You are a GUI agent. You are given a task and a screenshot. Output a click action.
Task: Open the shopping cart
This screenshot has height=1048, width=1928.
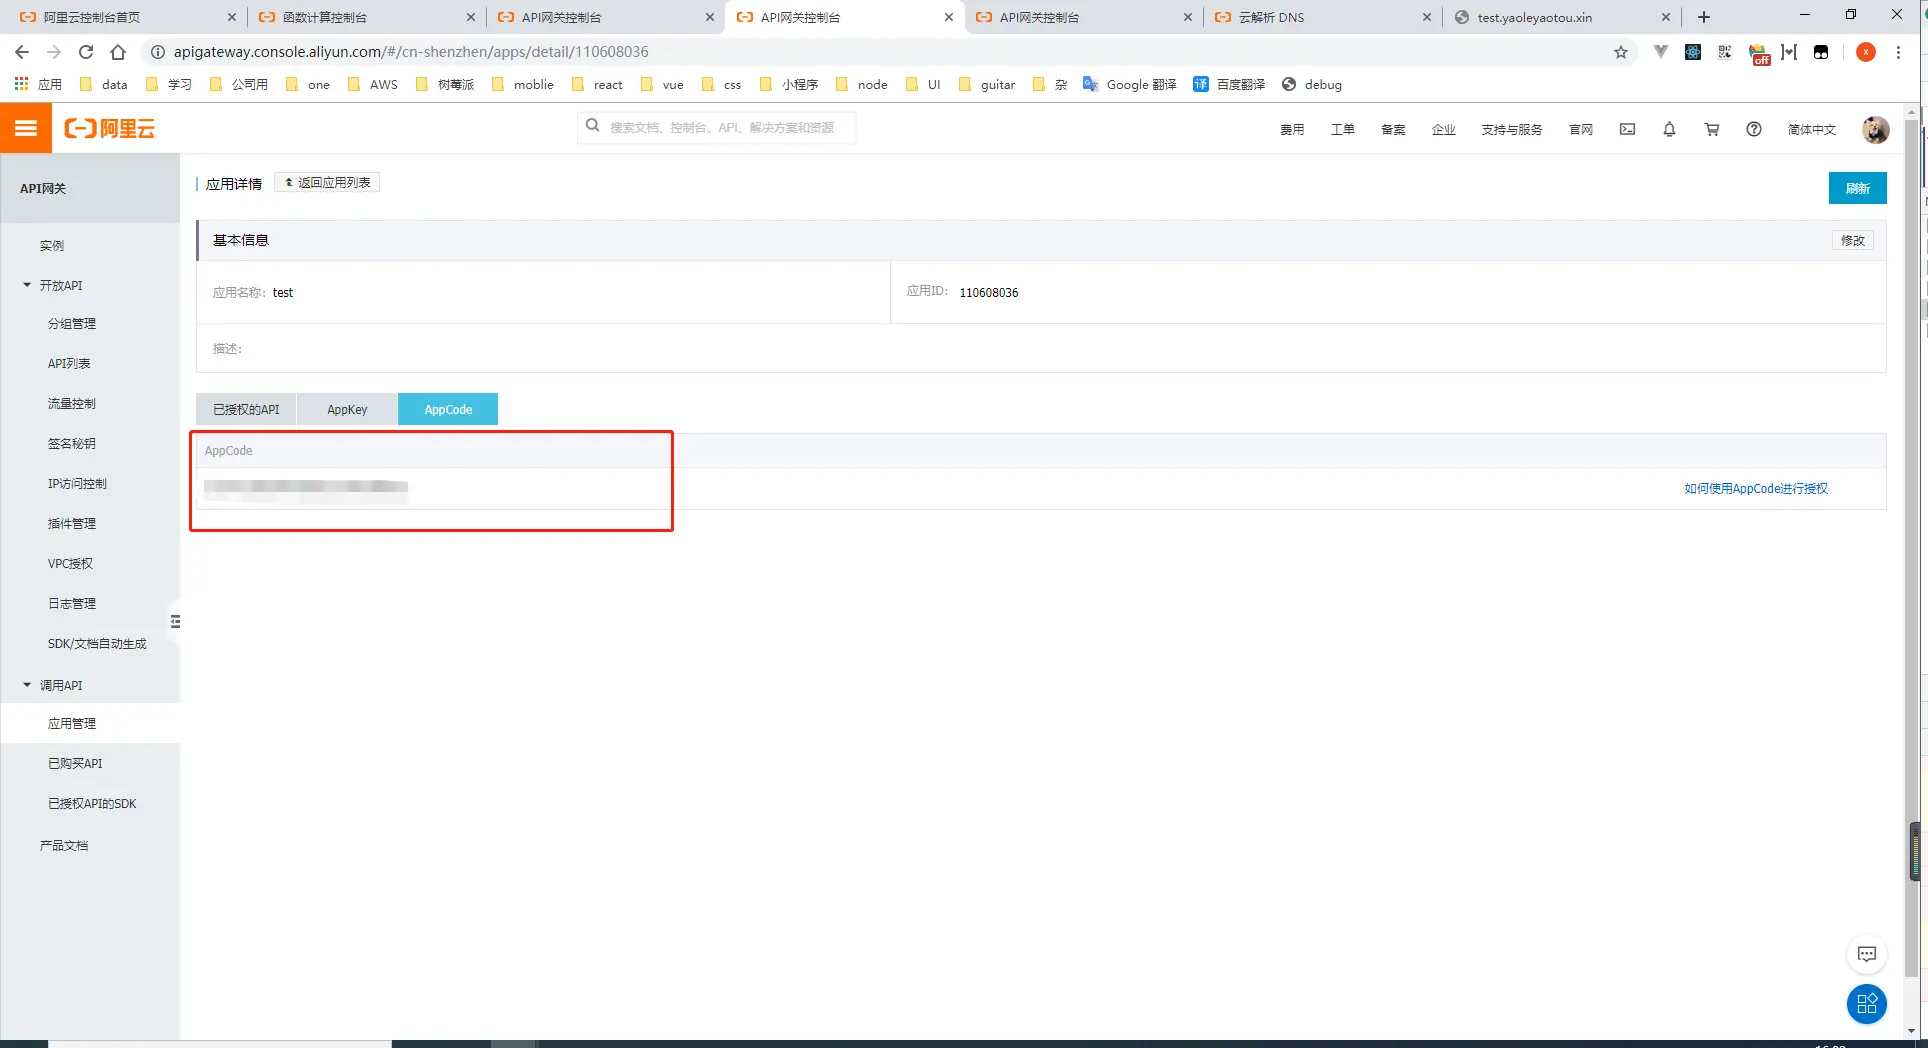point(1712,129)
